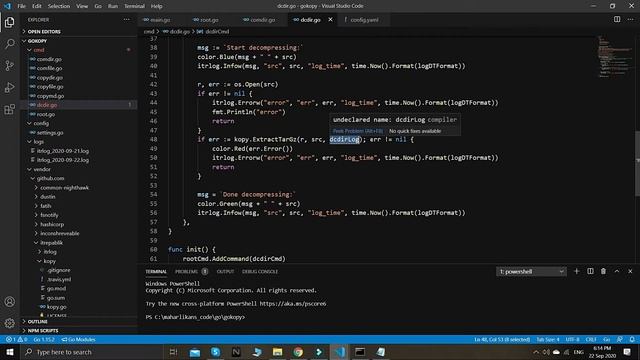640x360 pixels.
Task: Expand the OPEN EDITORS section
Action: [44, 31]
